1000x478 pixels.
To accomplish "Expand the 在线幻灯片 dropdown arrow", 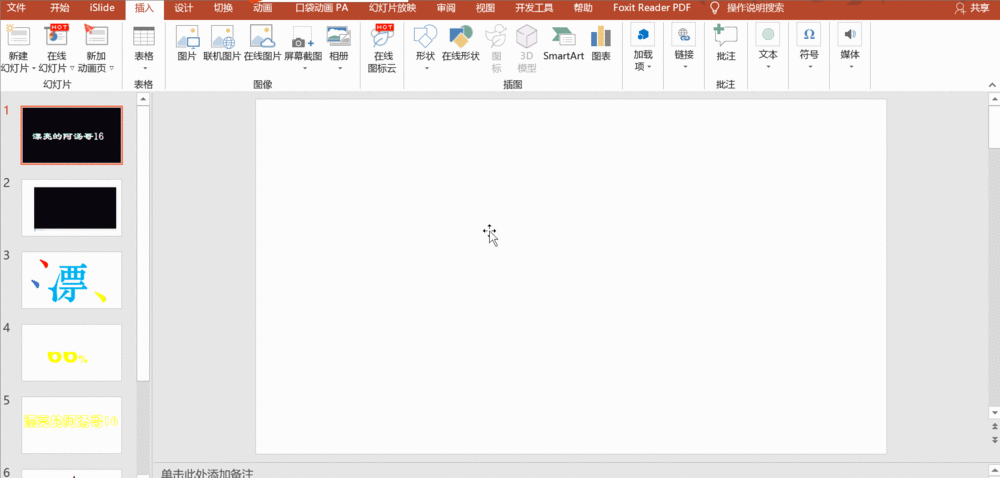I will coord(72,68).
